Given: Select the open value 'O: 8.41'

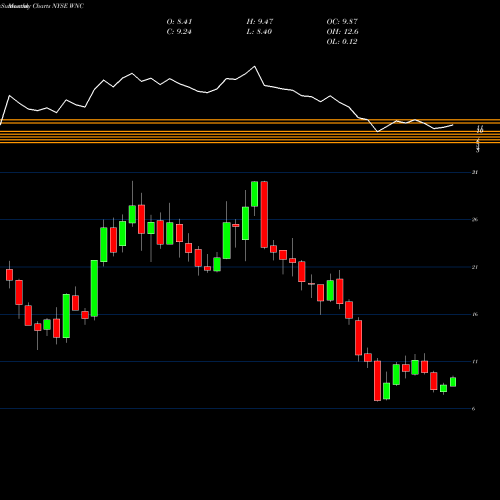Looking at the screenshot, I should point(179,22).
